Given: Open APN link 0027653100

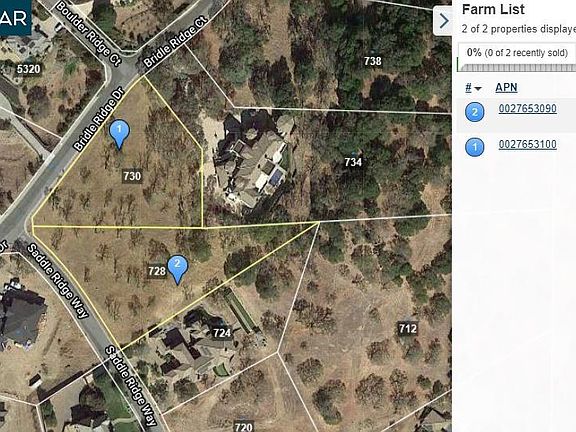Looking at the screenshot, I should (x=528, y=144).
